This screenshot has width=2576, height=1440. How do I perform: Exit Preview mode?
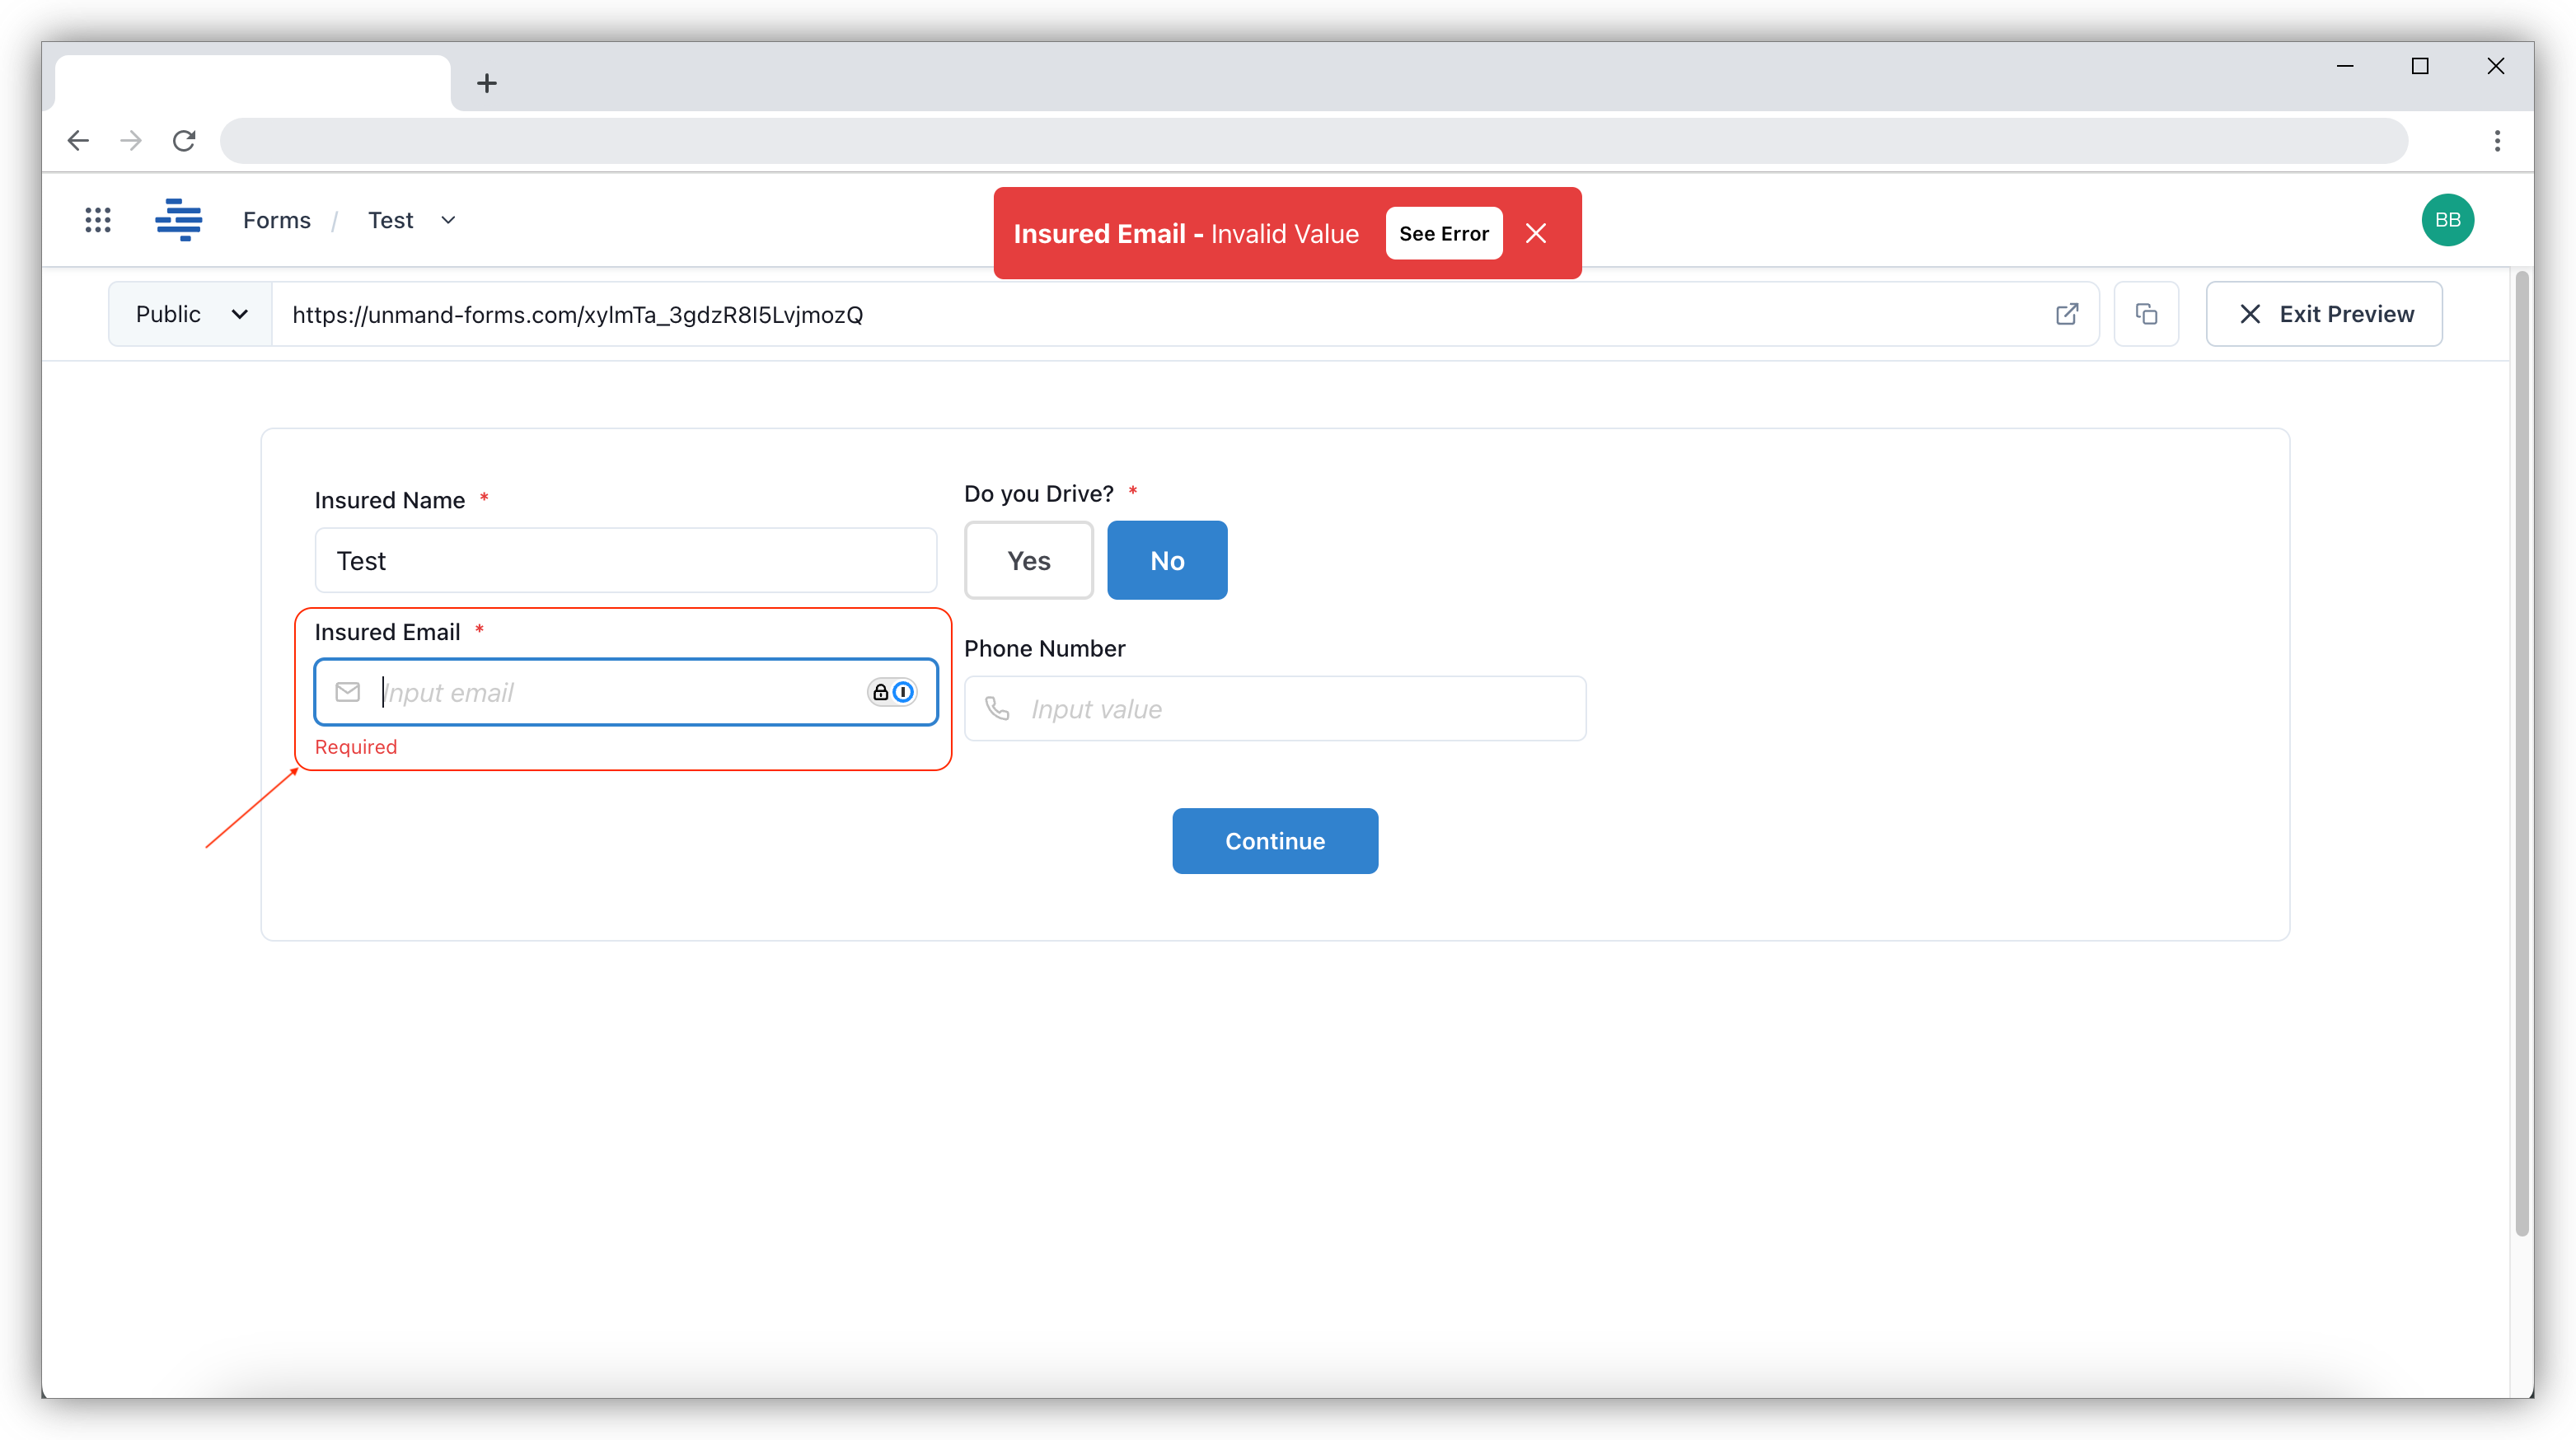(2324, 313)
